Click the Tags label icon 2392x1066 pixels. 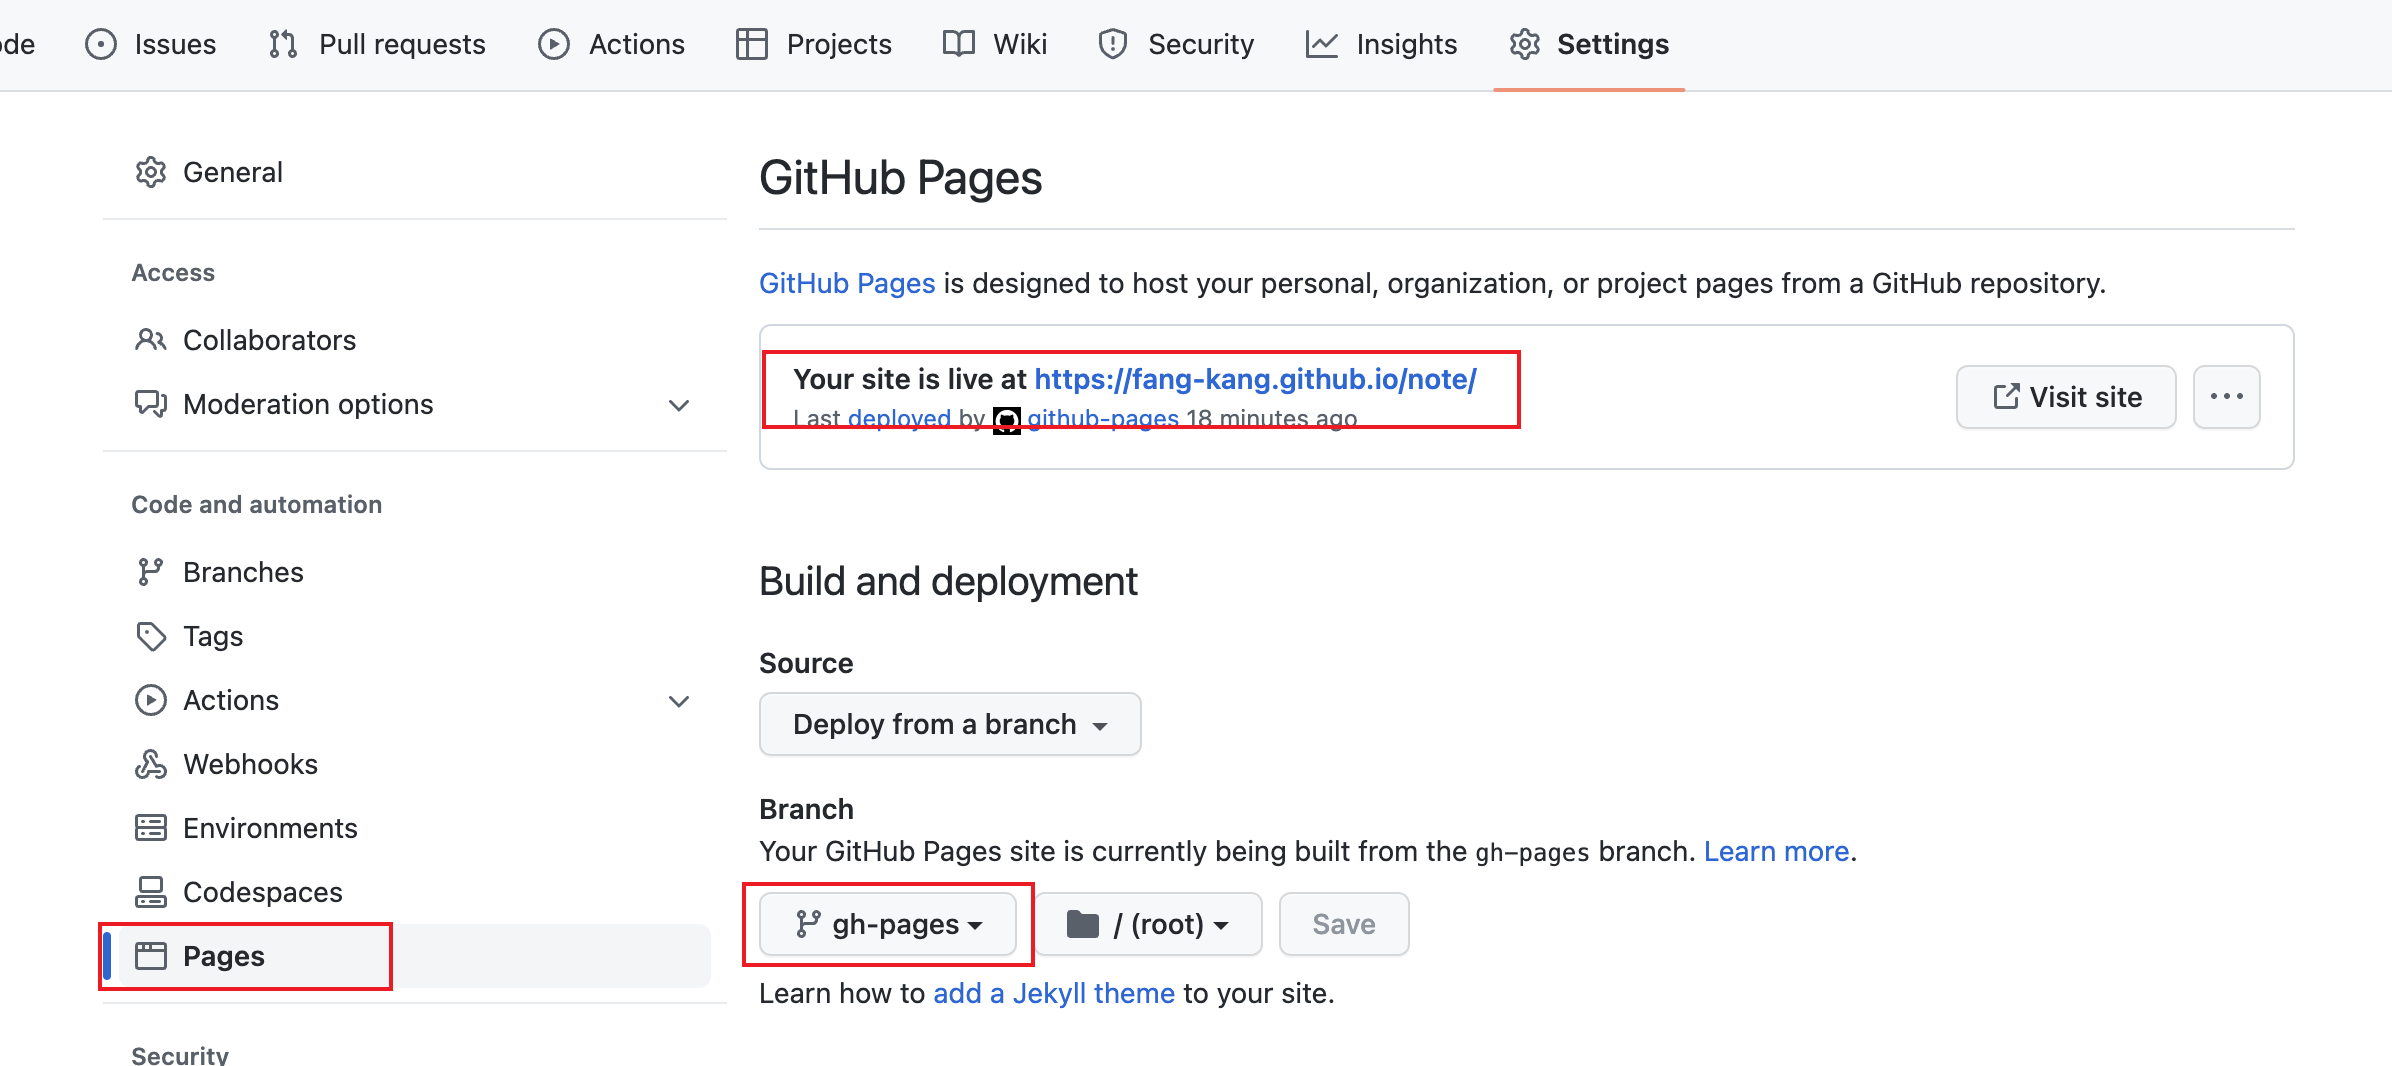151,636
